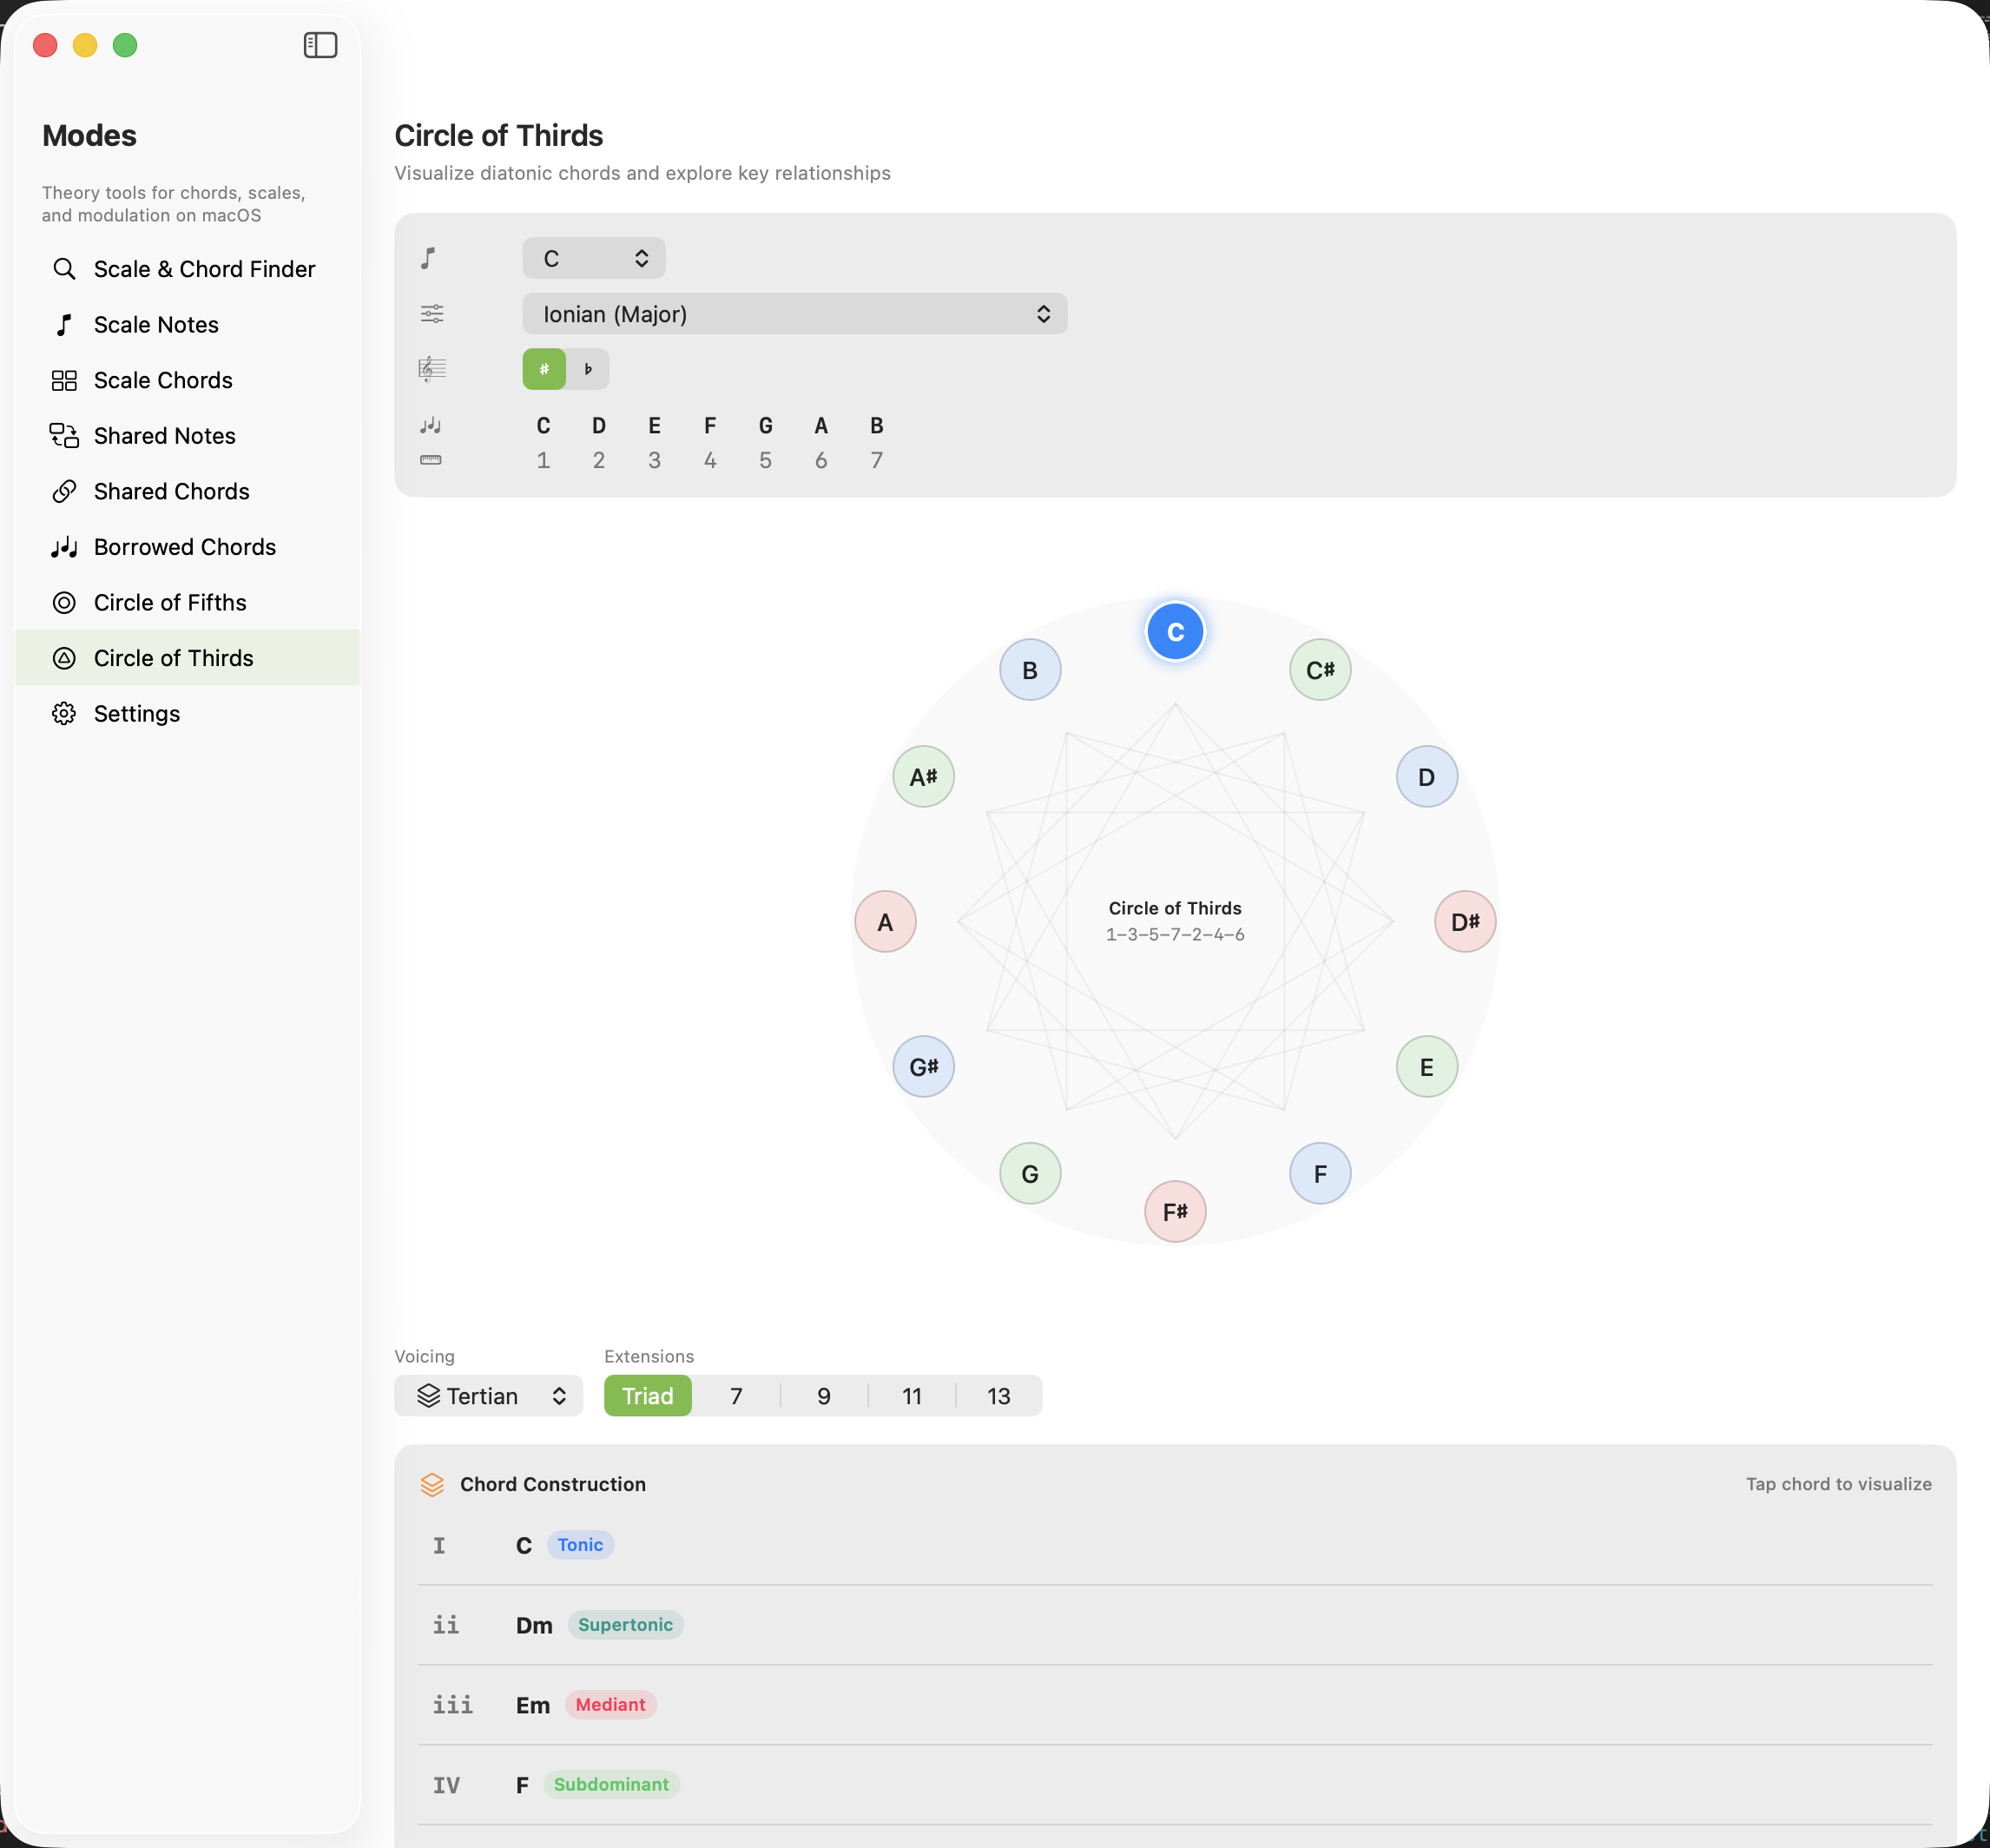This screenshot has height=1848, width=1990.
Task: Select the Scale Chords grid icon
Action: point(64,380)
